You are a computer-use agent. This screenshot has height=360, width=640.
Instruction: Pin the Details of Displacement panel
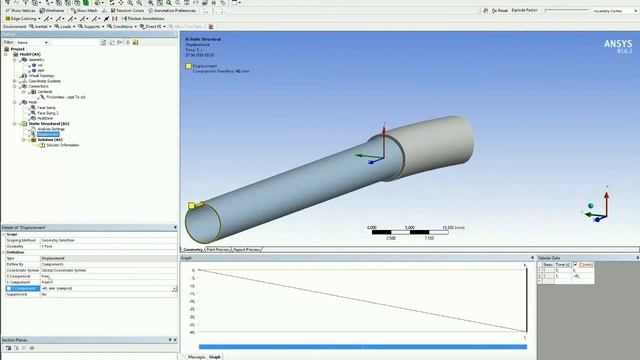coord(176,227)
